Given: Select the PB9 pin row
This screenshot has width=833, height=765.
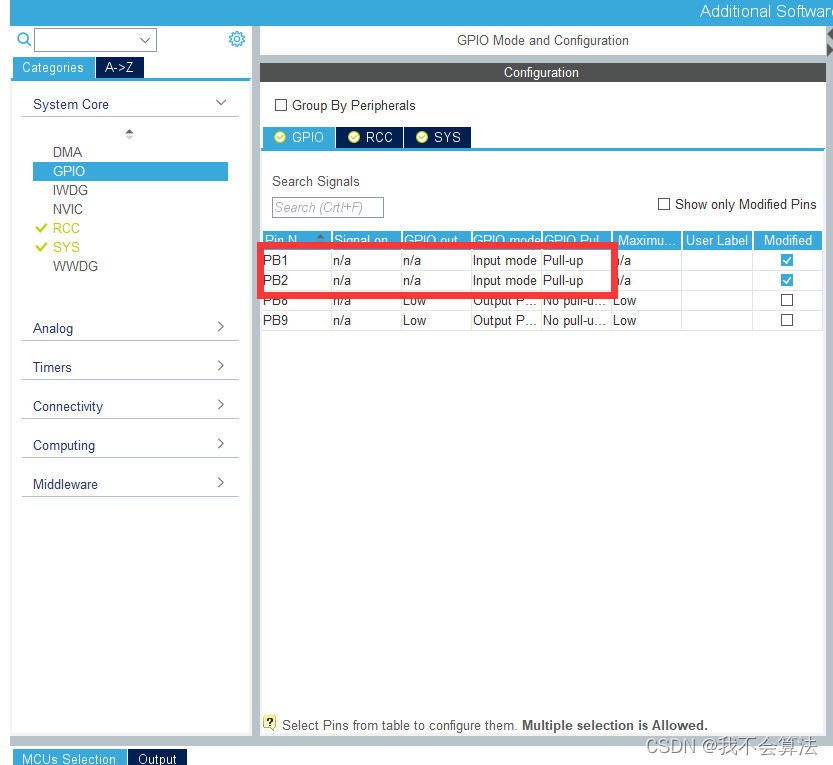Looking at the screenshot, I should coord(542,320).
